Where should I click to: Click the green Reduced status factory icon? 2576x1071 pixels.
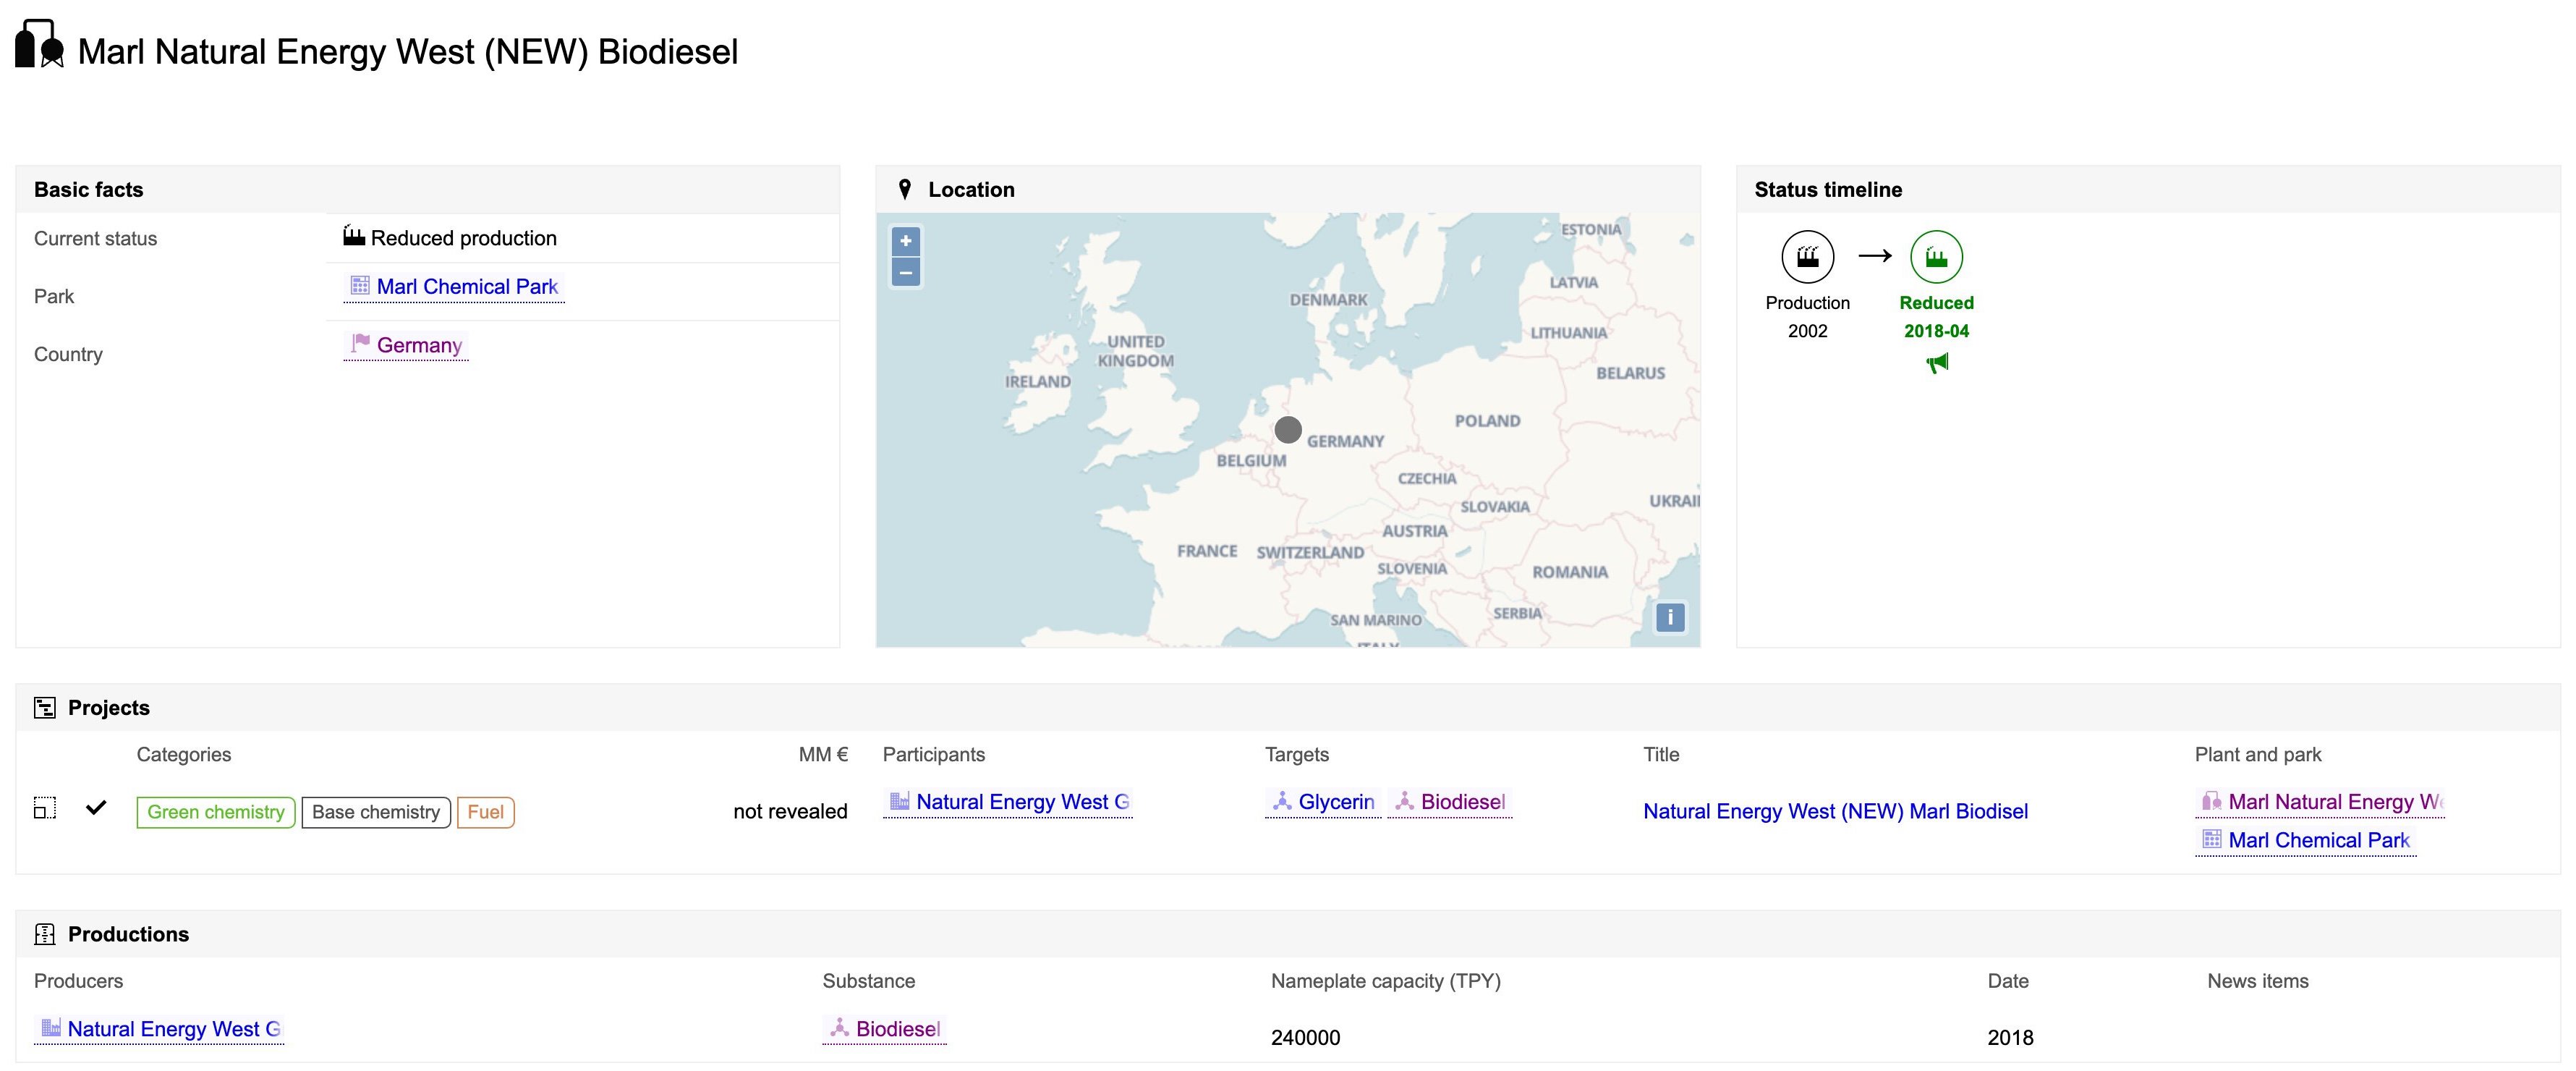1936,257
